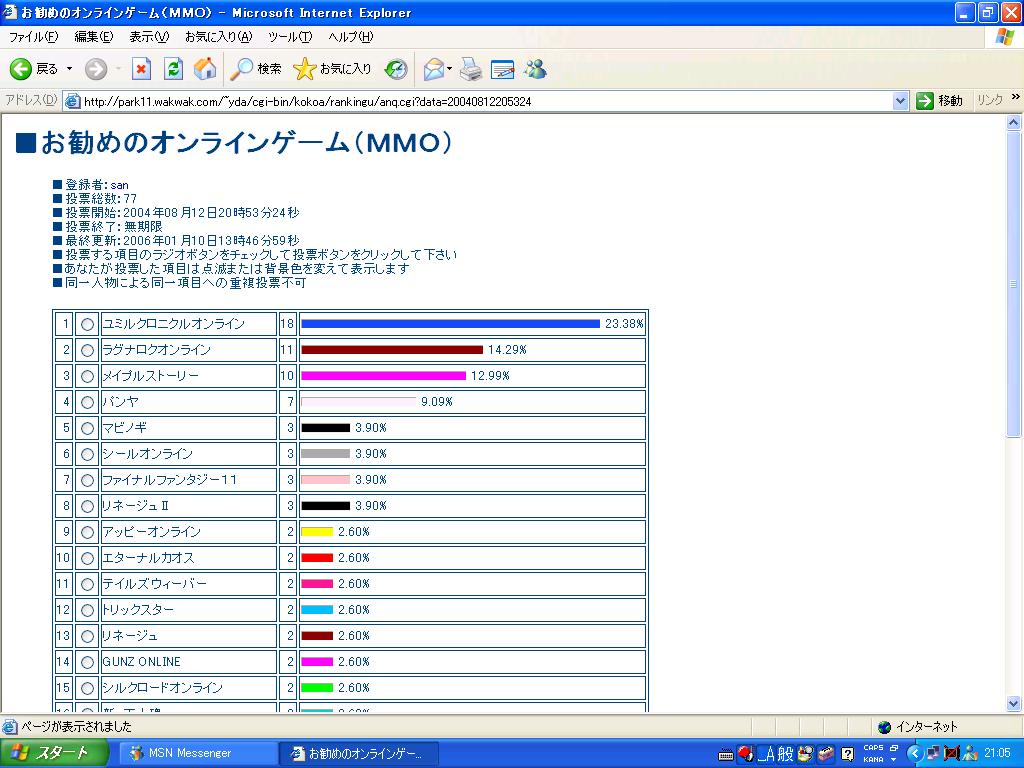Open the Messenger people icon in toolbar
Viewport: 1024px width, 768px height.
536,69
